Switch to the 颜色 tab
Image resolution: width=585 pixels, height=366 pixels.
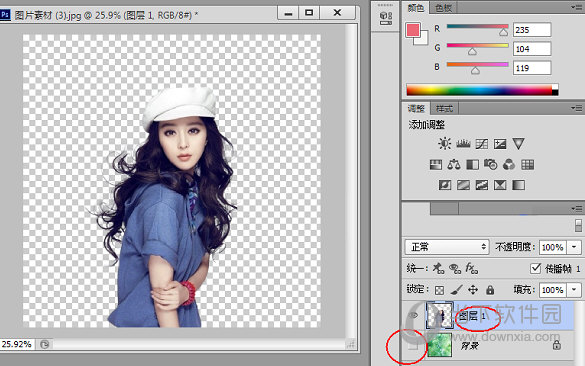point(416,8)
